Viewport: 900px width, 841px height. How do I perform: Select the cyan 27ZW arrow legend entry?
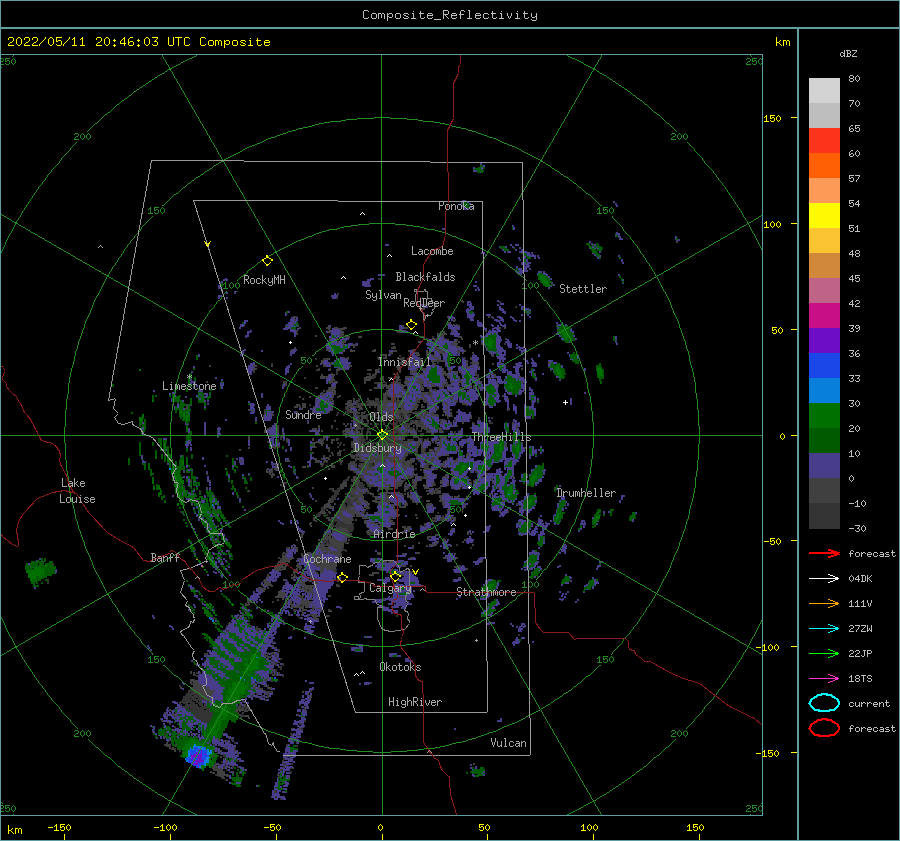824,629
